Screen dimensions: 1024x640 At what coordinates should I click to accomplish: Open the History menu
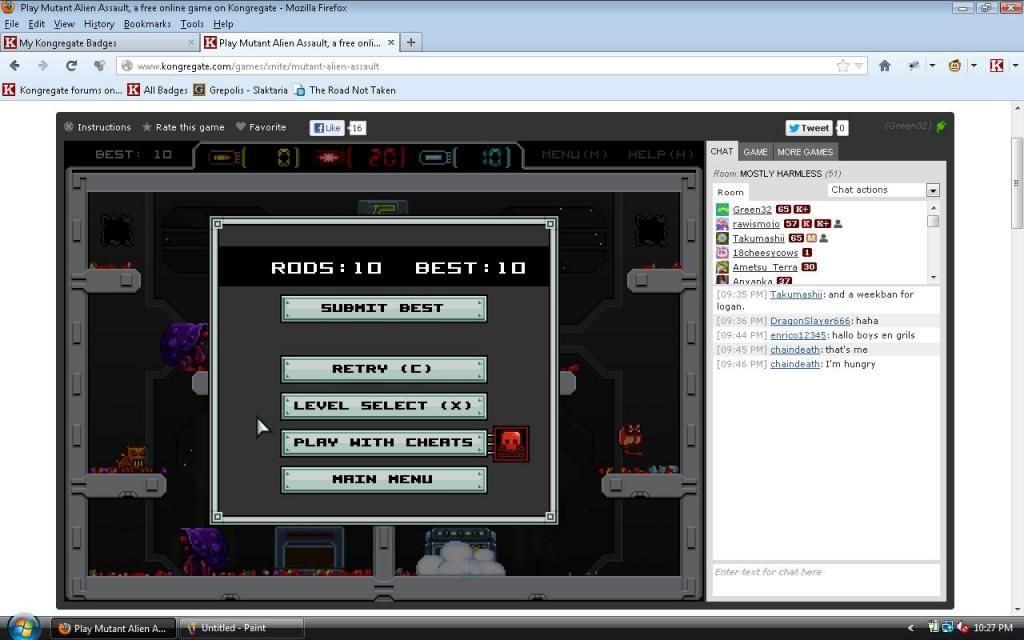99,24
